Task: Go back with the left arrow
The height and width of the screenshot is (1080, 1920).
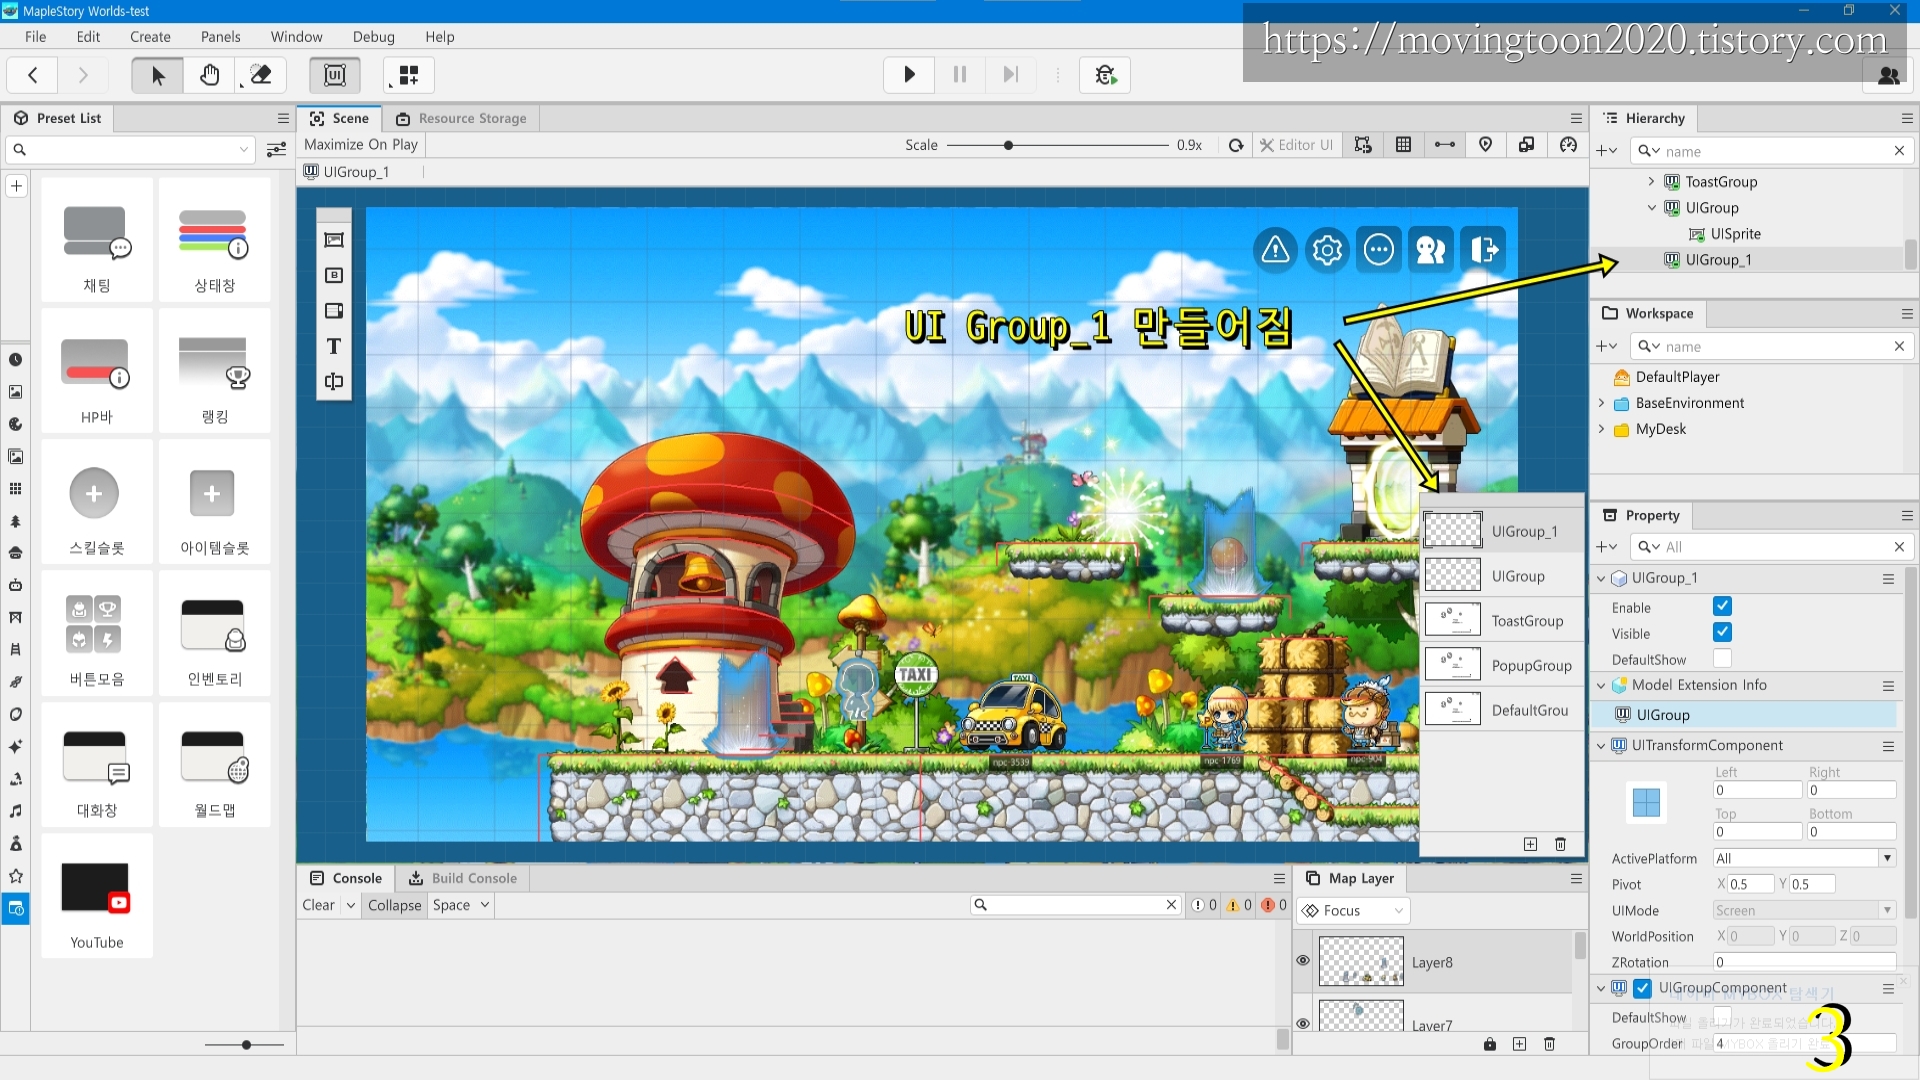Action: tap(33, 75)
